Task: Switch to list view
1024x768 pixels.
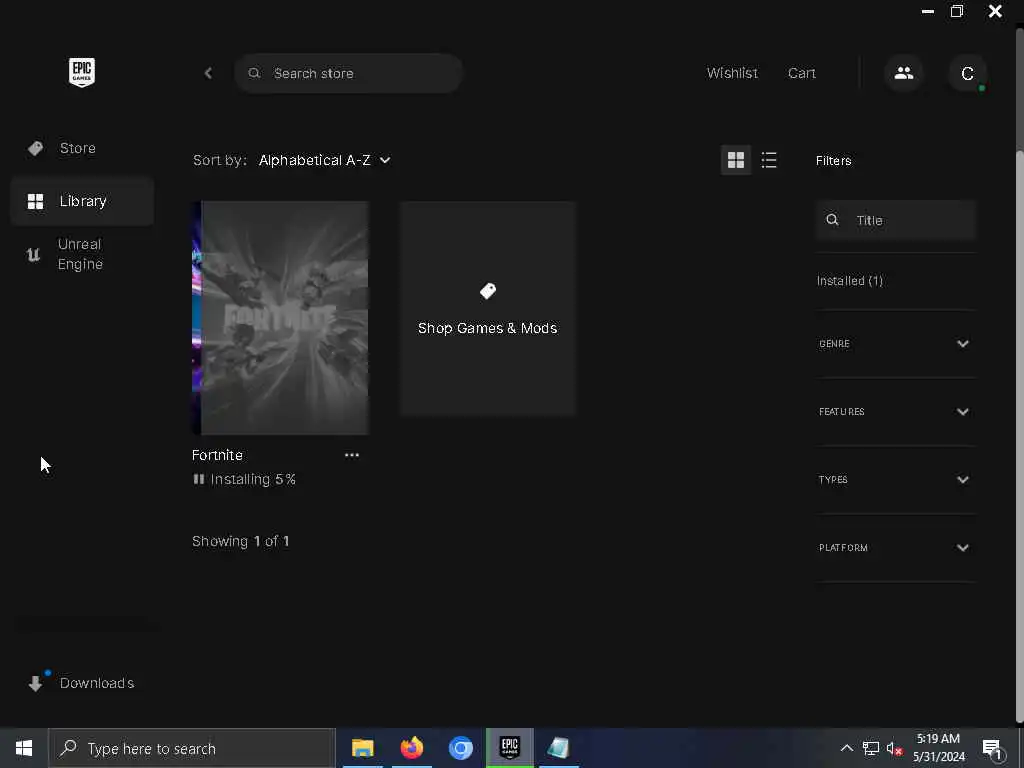Action: point(769,160)
